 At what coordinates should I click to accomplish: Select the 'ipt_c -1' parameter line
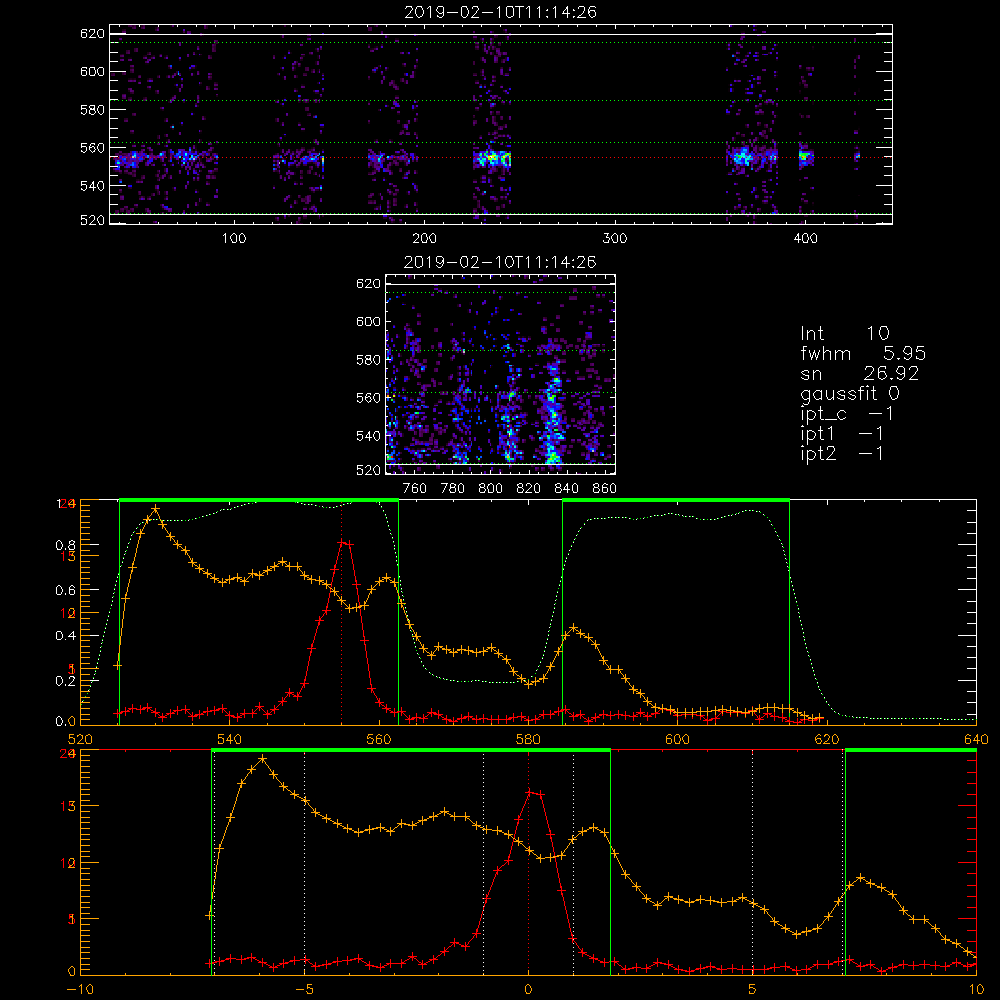point(847,414)
